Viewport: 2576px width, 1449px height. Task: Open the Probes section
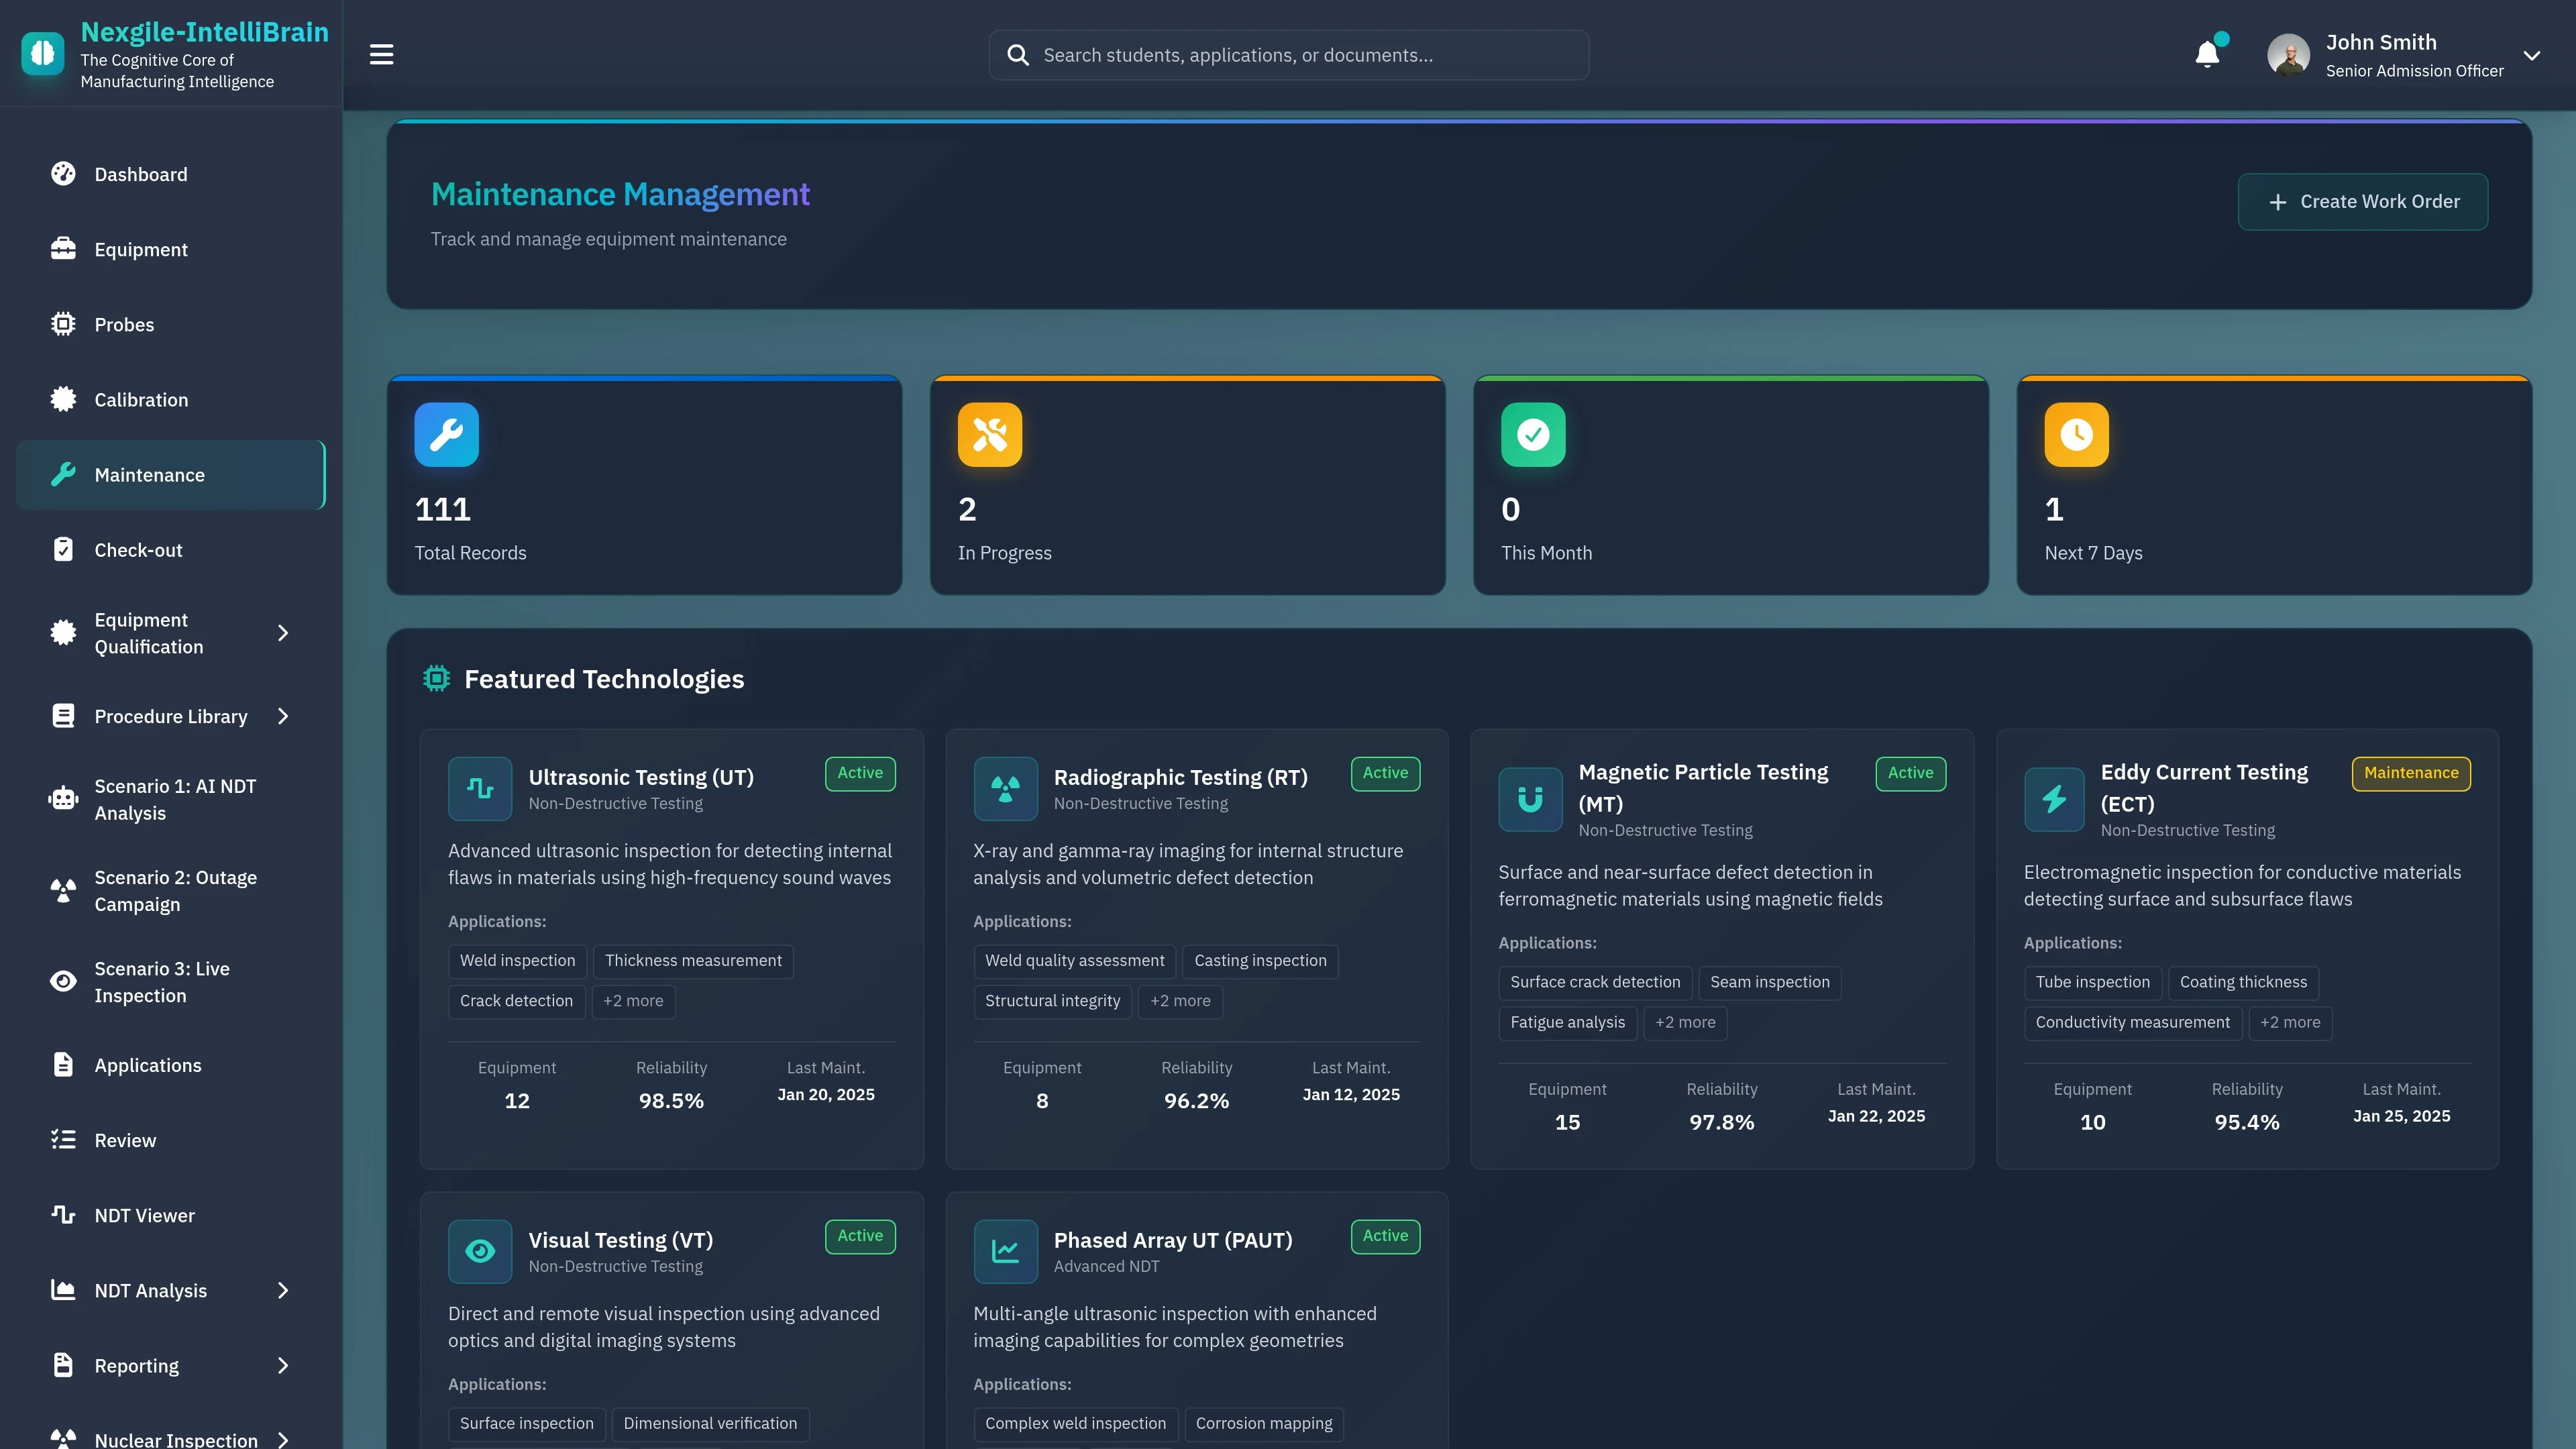pos(124,324)
